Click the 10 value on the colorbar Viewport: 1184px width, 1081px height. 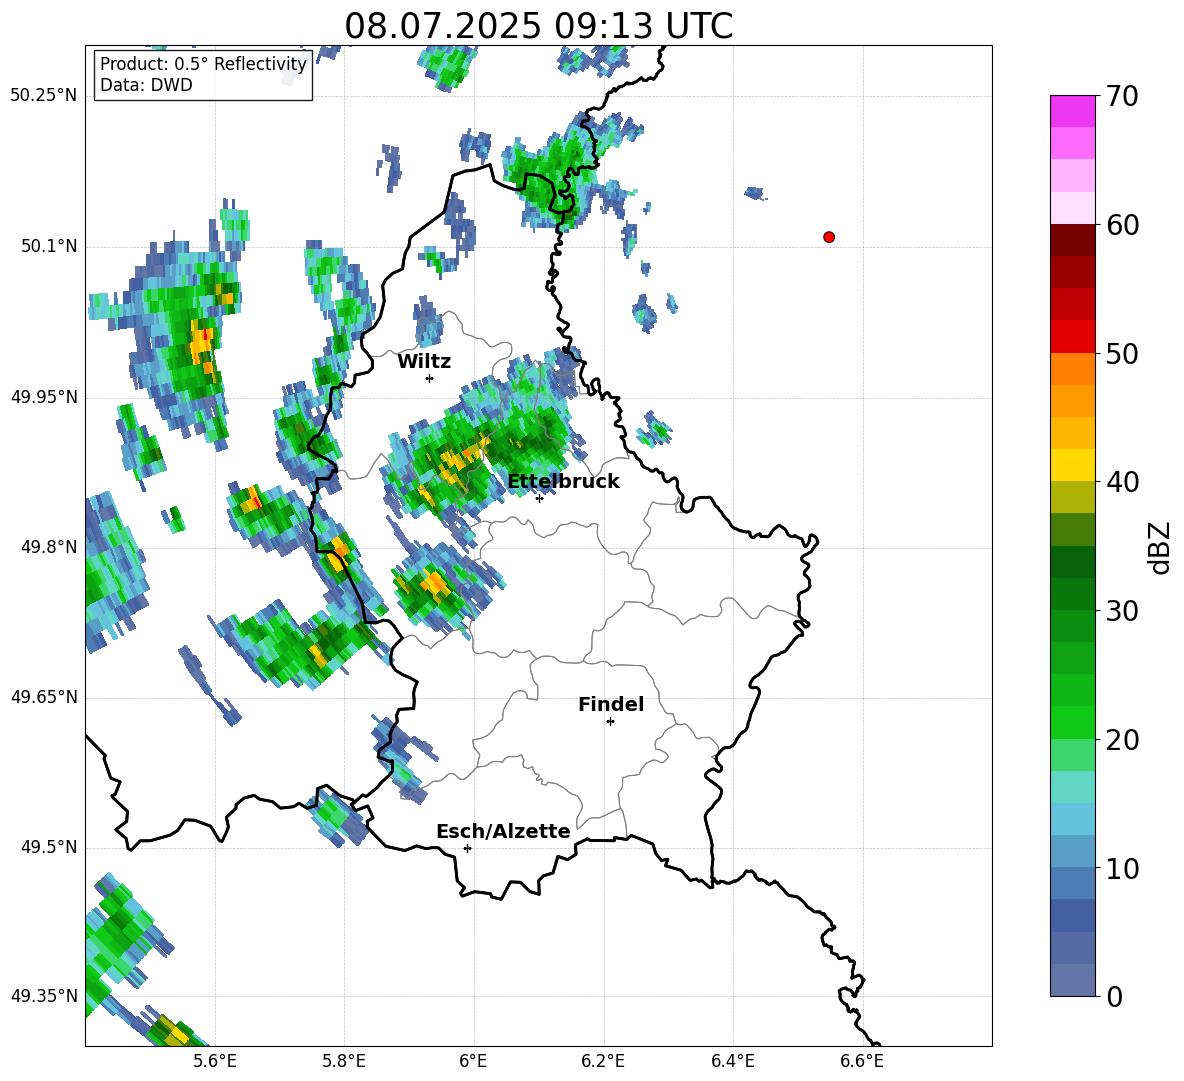pyautogui.click(x=1121, y=869)
